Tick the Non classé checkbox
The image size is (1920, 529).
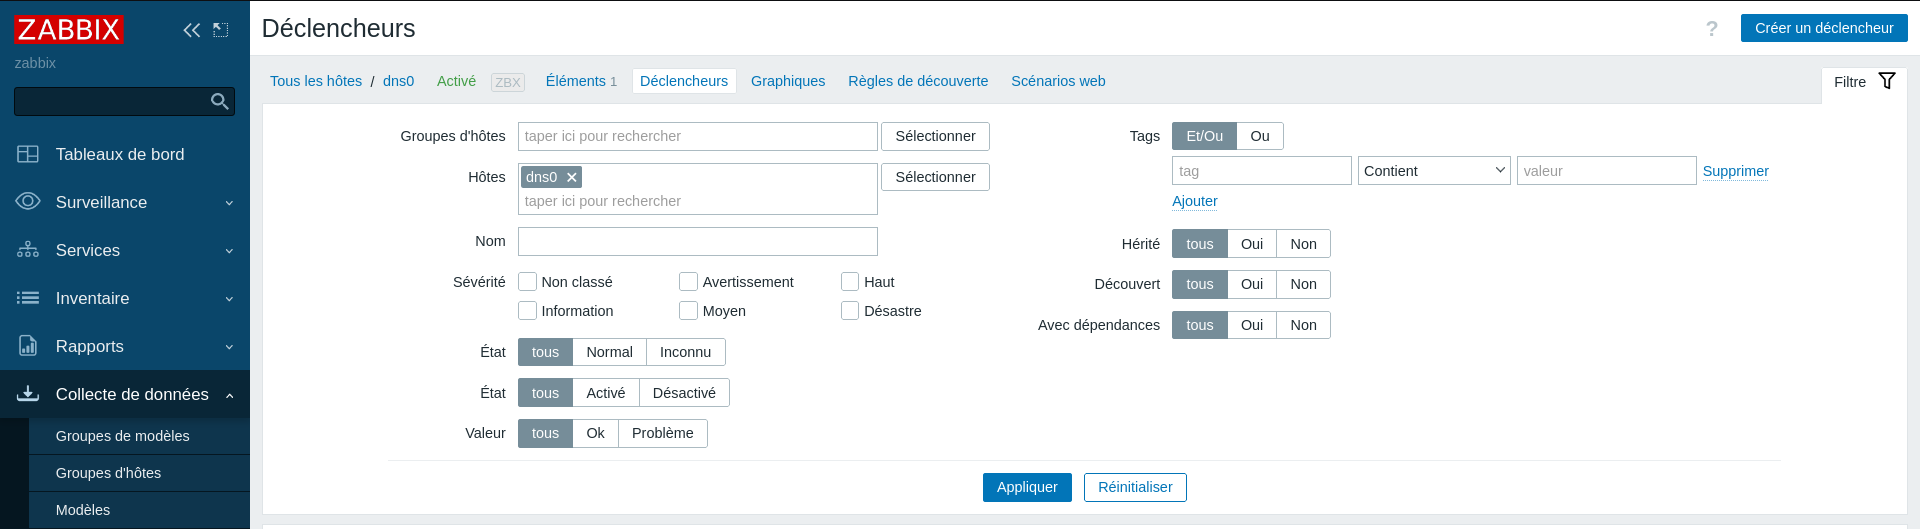(x=528, y=282)
